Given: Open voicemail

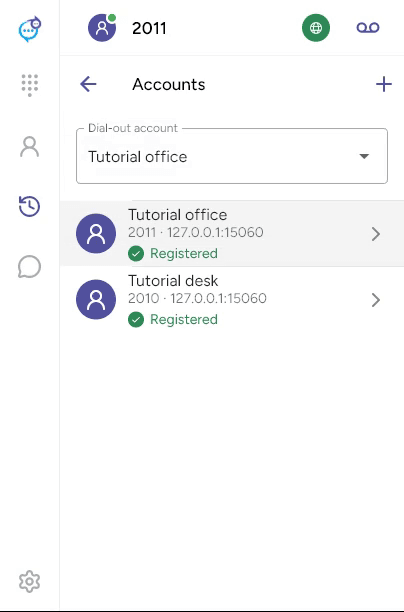Looking at the screenshot, I should tap(368, 28).
